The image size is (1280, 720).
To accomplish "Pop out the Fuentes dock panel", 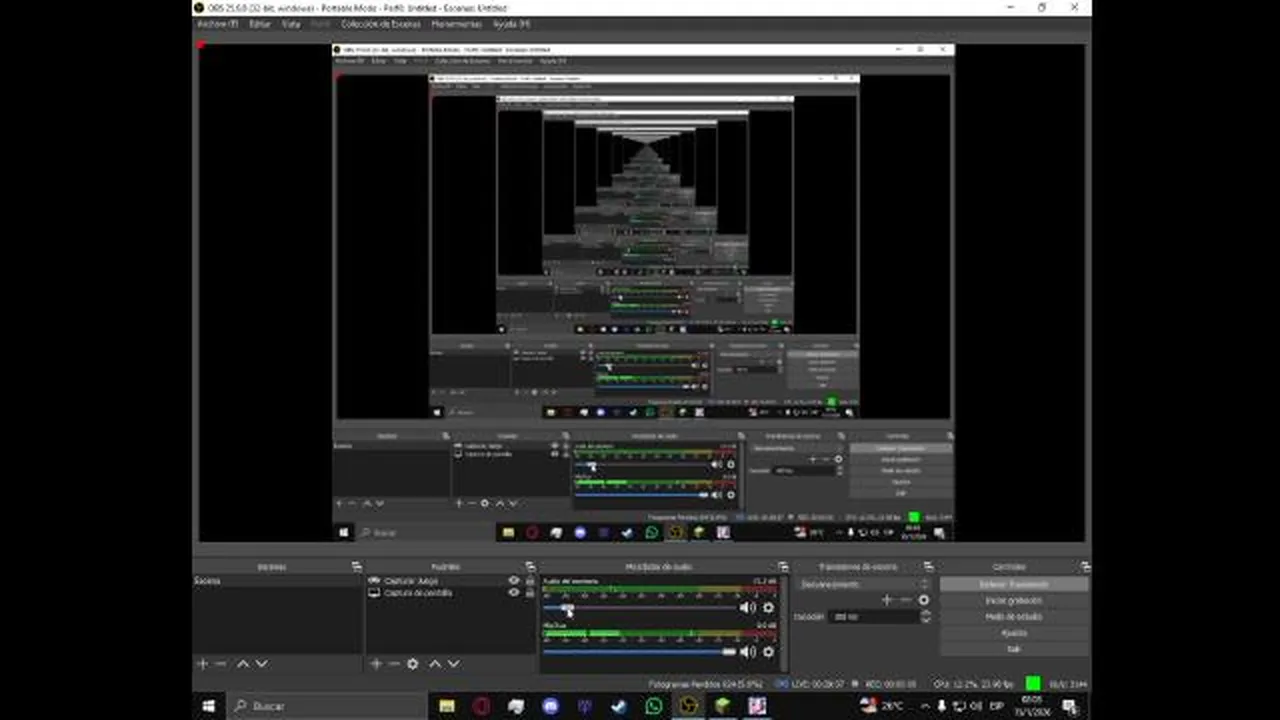I will pyautogui.click(x=530, y=567).
